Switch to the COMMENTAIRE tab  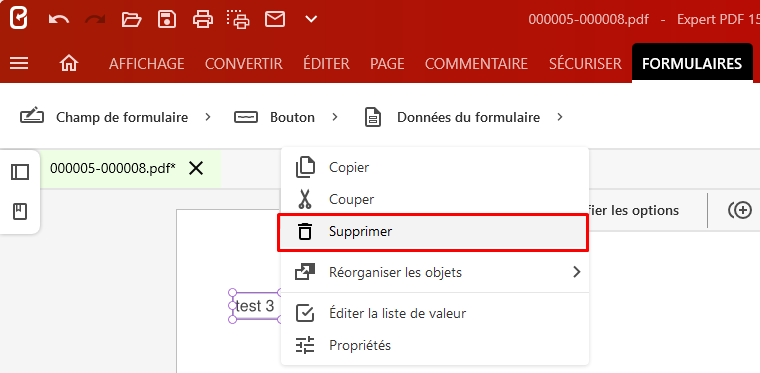(476, 64)
